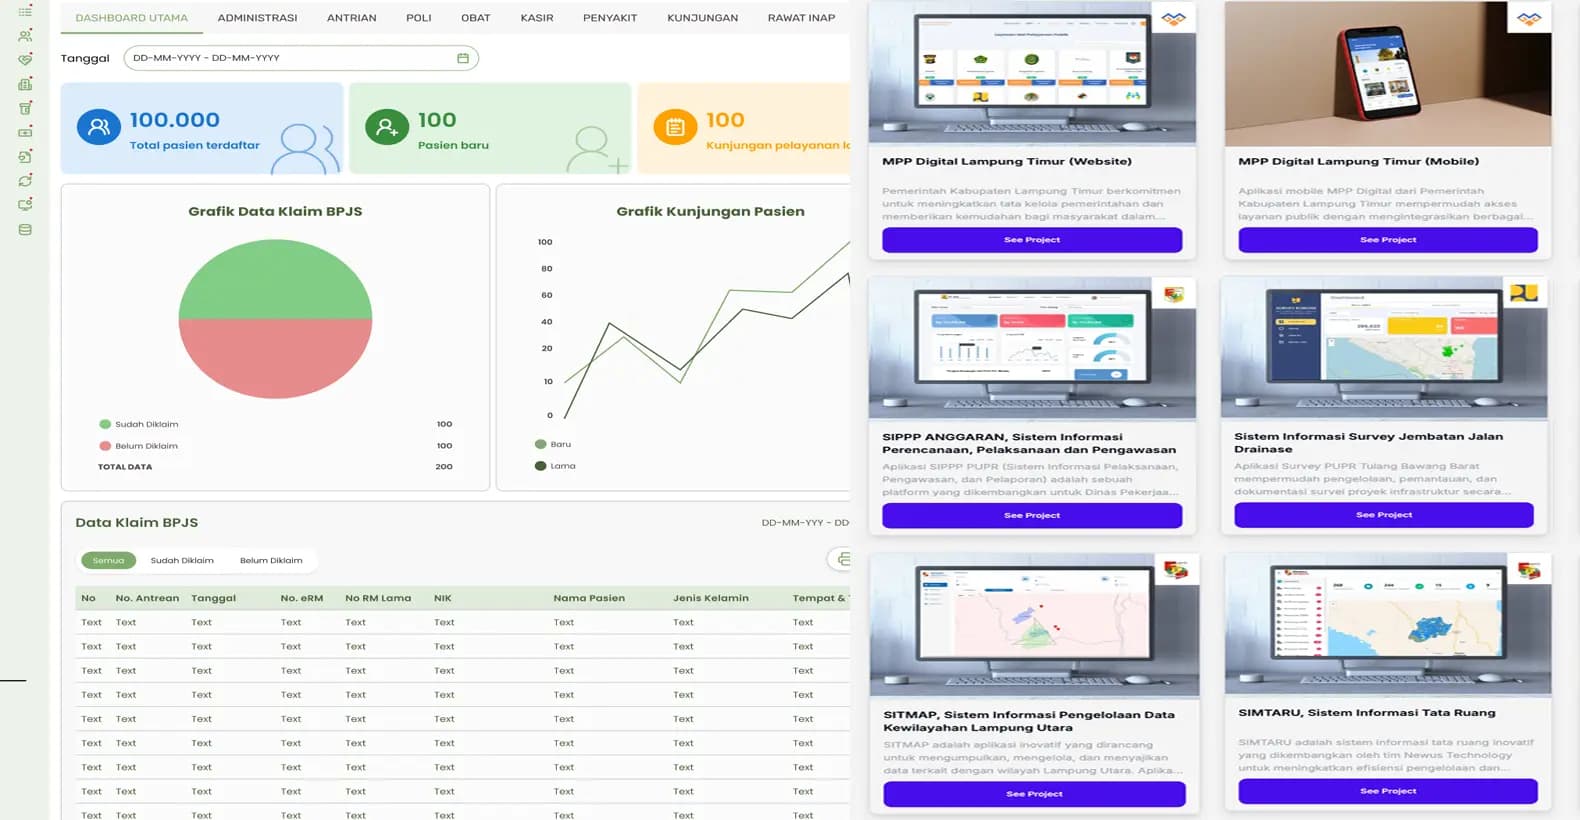This screenshot has height=820, width=1580.
Task: Toggle the Sudah Diklaim pie chart legend
Action: pyautogui.click(x=139, y=424)
